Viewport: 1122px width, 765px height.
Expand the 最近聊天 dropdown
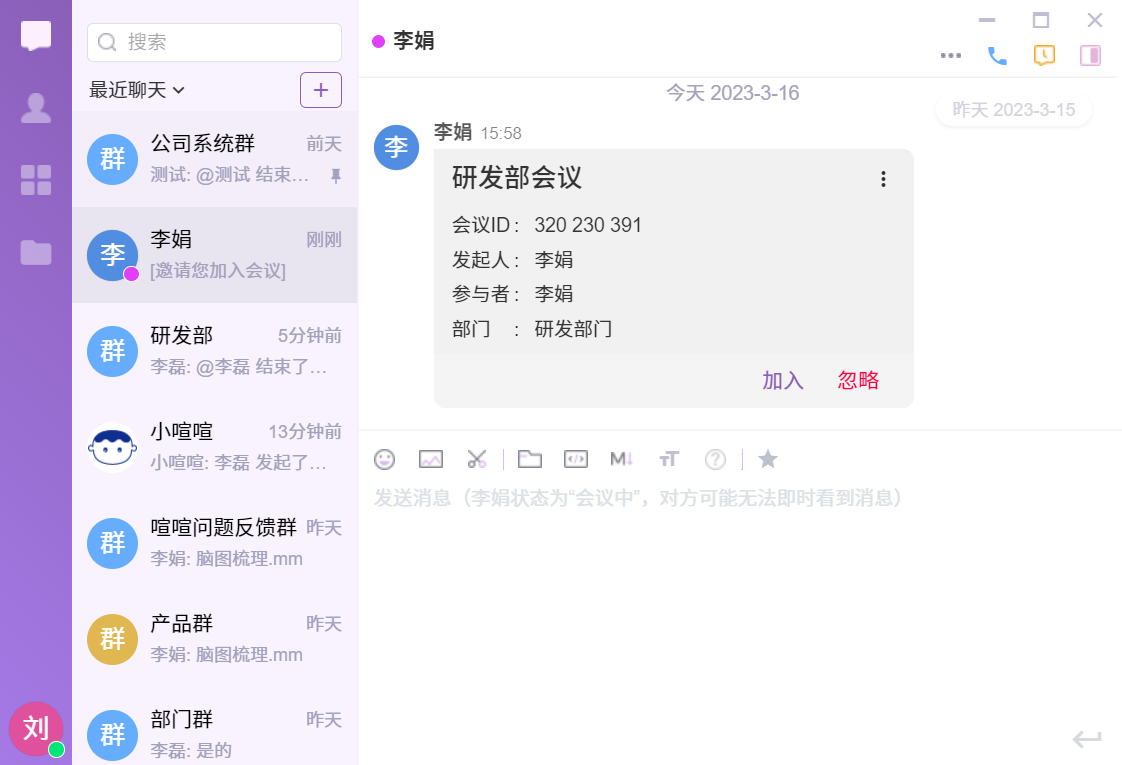137,90
